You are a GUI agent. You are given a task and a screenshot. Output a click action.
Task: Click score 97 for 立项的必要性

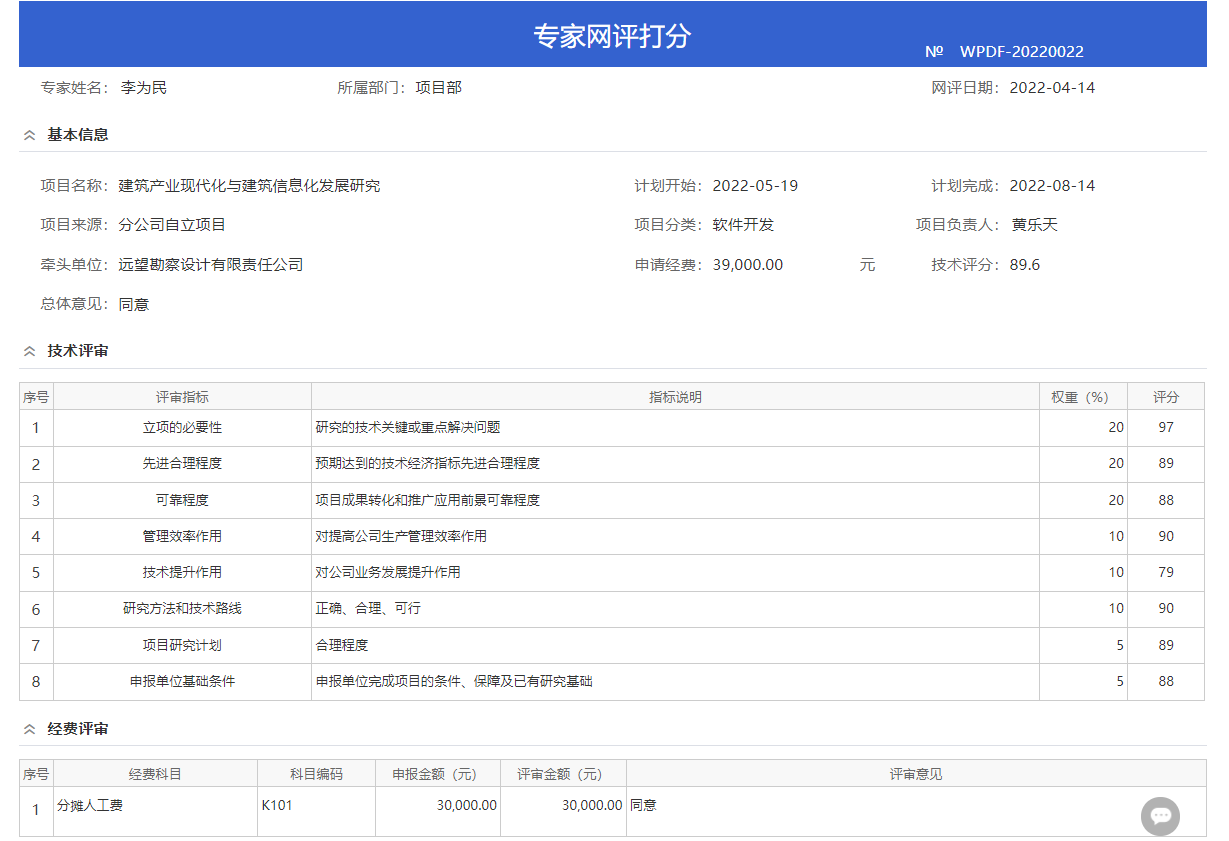(1166, 428)
